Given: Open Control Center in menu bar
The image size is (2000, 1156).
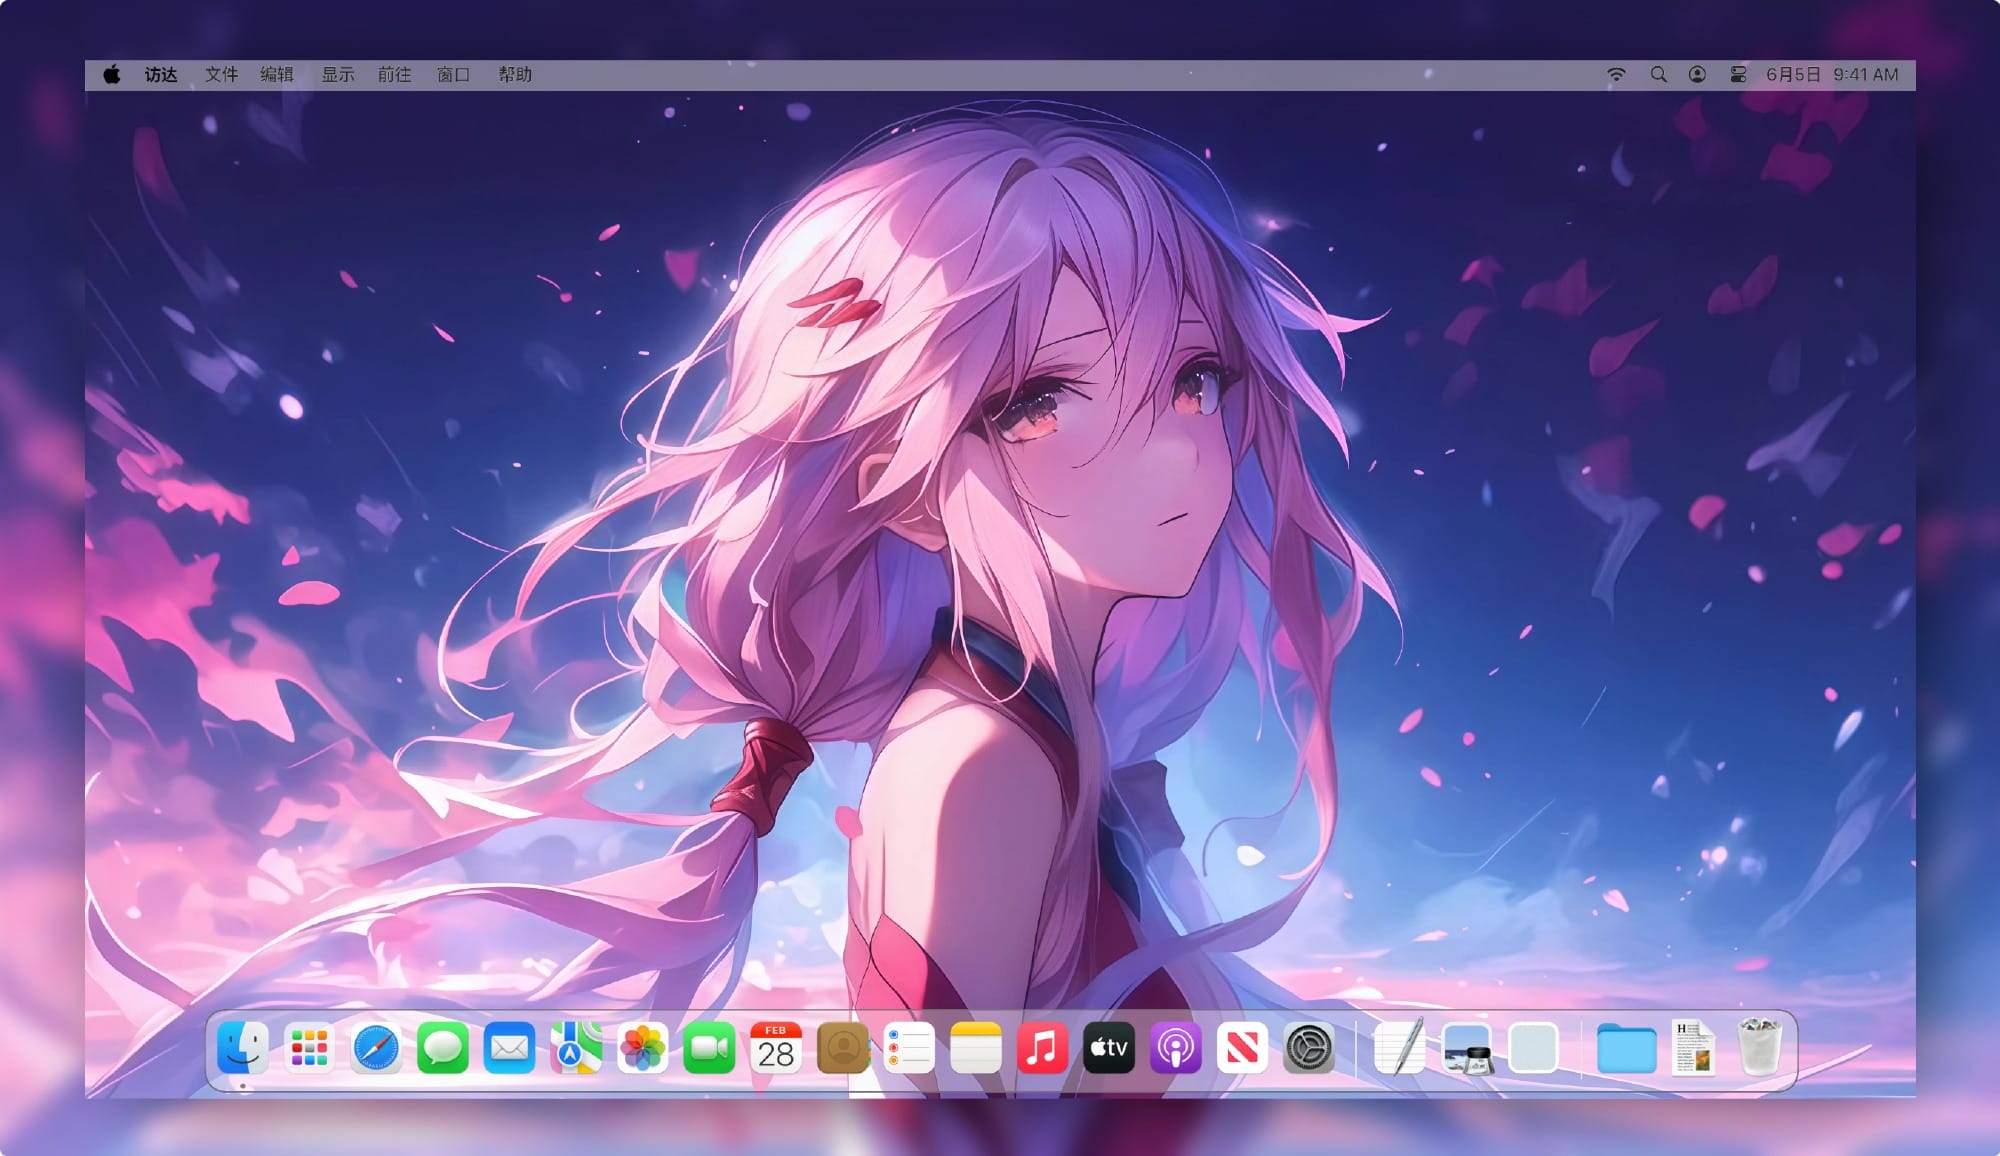Looking at the screenshot, I should (1738, 75).
